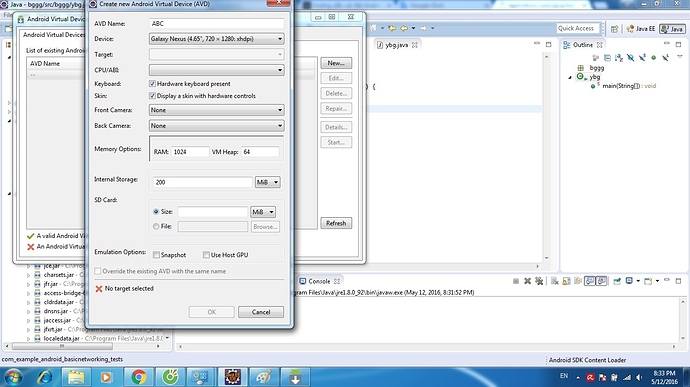
Task: Open the Device dropdown showing Galaxy Nexus
Action: (217, 39)
